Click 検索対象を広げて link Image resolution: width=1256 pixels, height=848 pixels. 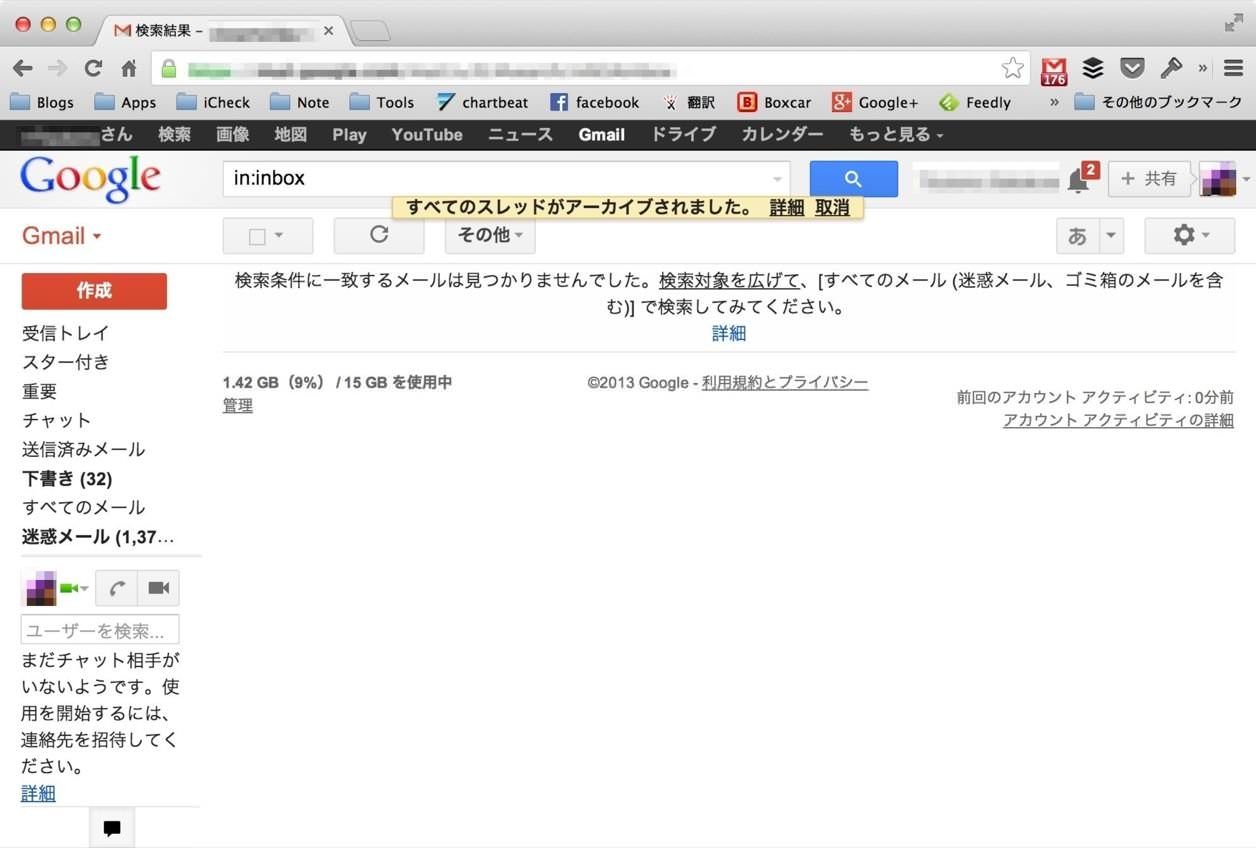click(x=729, y=280)
